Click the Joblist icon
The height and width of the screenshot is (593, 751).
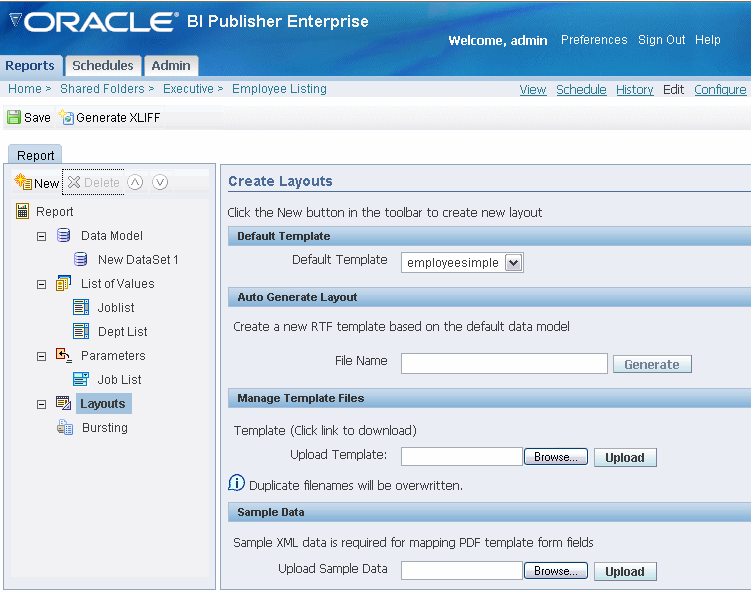(x=81, y=307)
